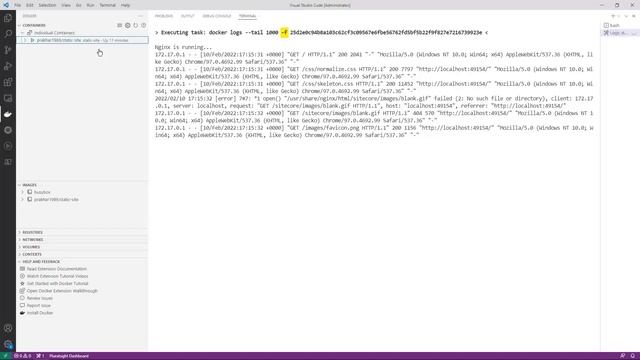Open the Source Control view
Screen dimensions: 640x360
tap(8, 50)
